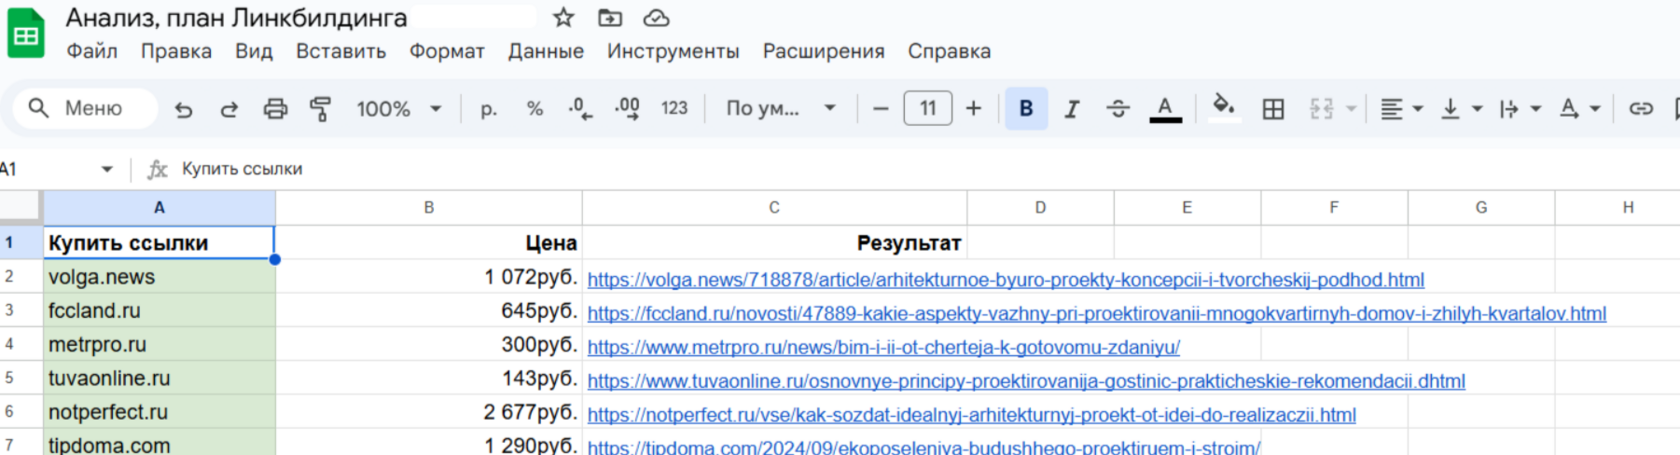
Task: Open the 100% zoom dropdown
Action: [399, 109]
